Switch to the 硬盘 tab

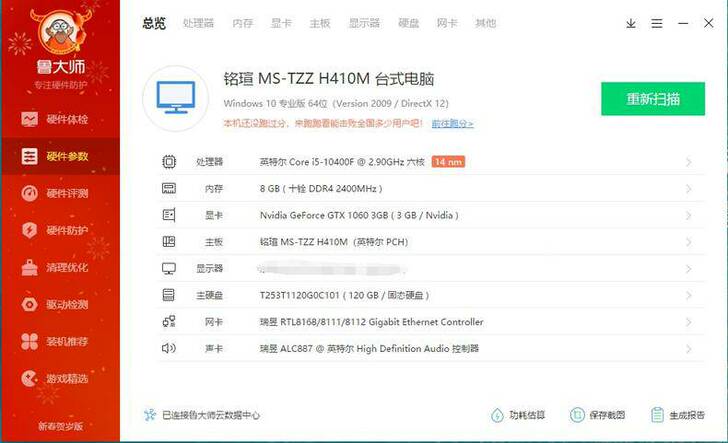click(409, 23)
